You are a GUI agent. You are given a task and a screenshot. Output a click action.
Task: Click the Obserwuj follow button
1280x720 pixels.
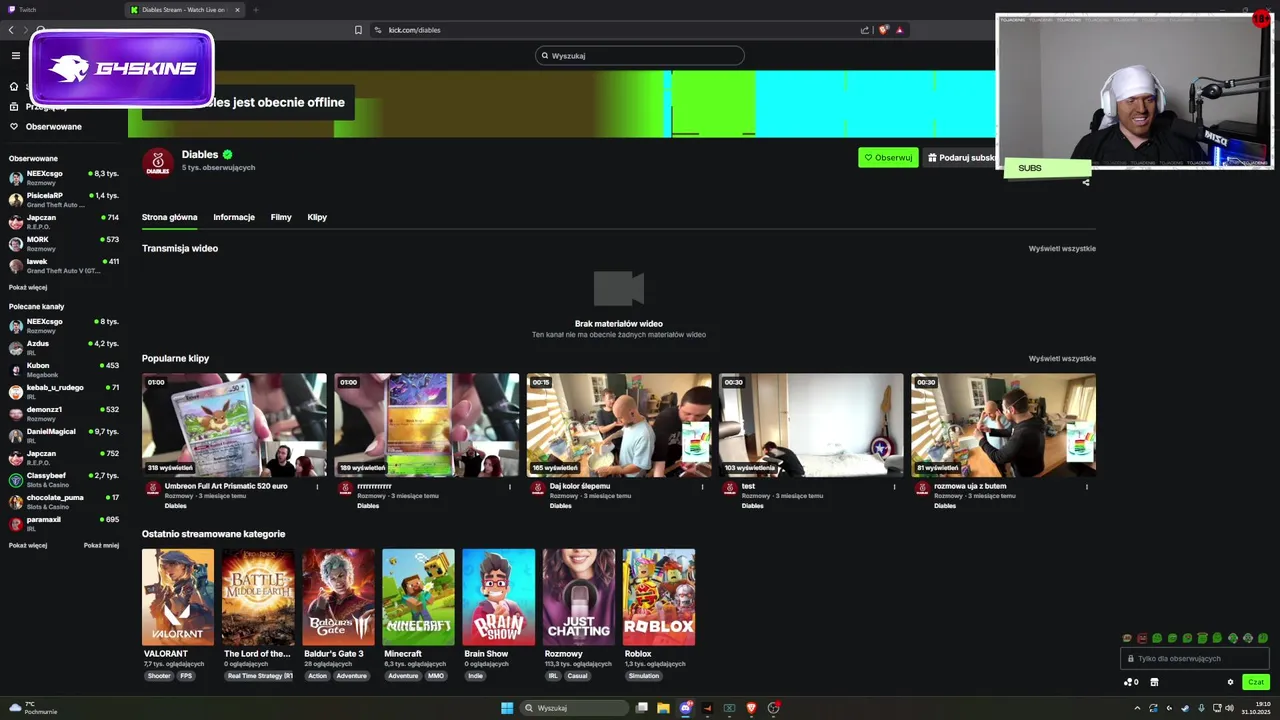[x=888, y=158]
